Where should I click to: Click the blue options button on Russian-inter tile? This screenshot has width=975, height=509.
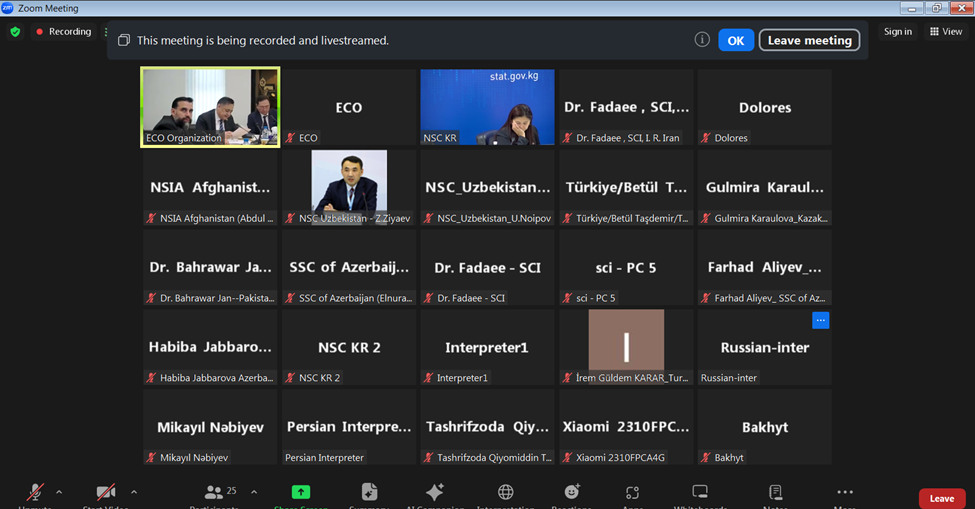(x=820, y=321)
